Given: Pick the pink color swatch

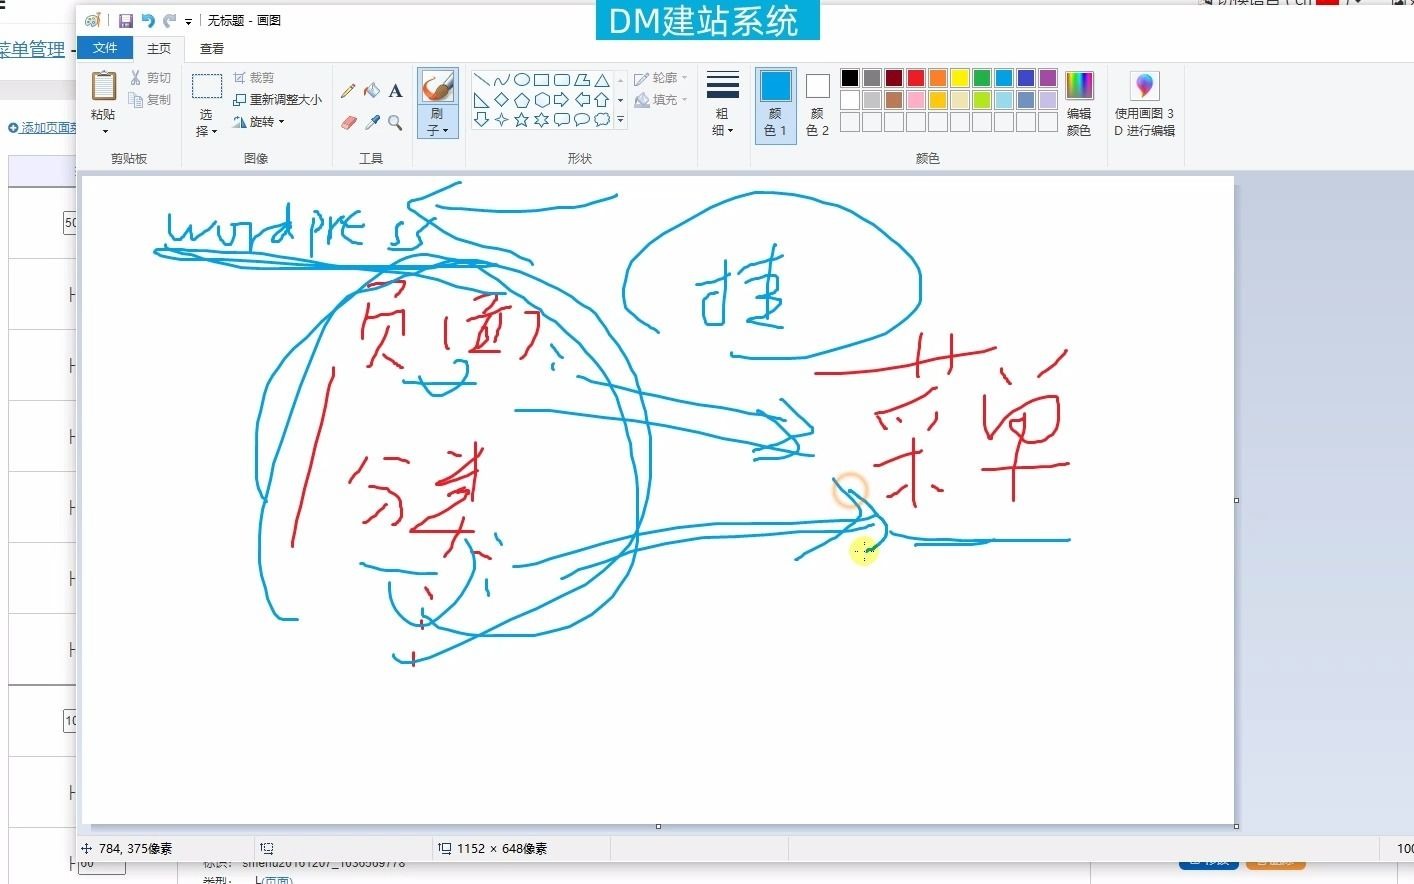Looking at the screenshot, I should coord(916,100).
